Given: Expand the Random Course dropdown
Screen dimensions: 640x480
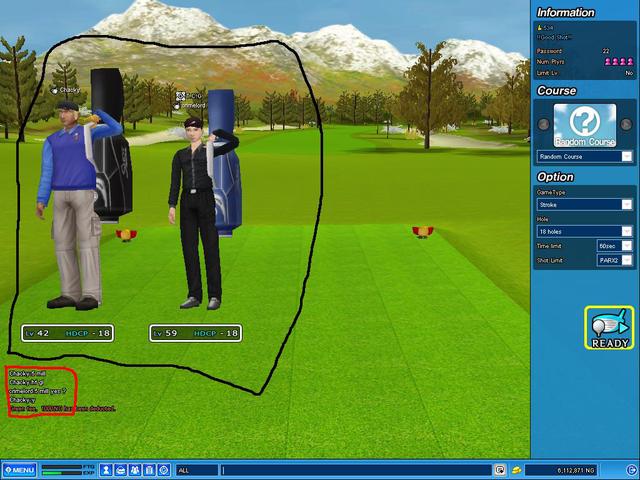Looking at the screenshot, I should click(626, 157).
